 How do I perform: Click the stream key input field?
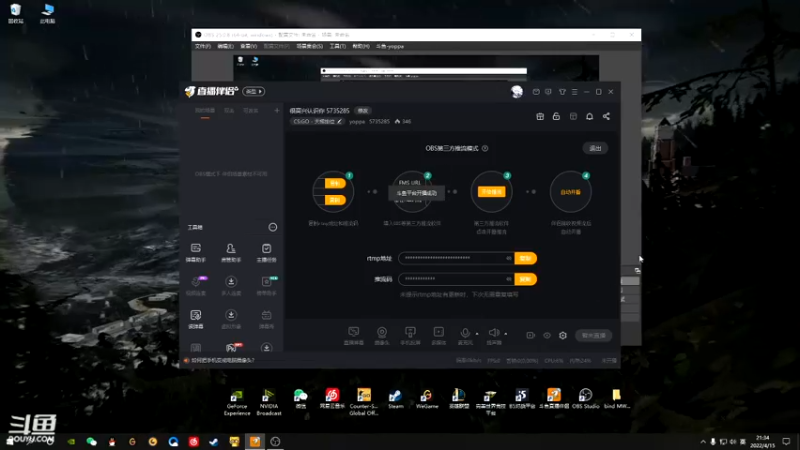[456, 279]
